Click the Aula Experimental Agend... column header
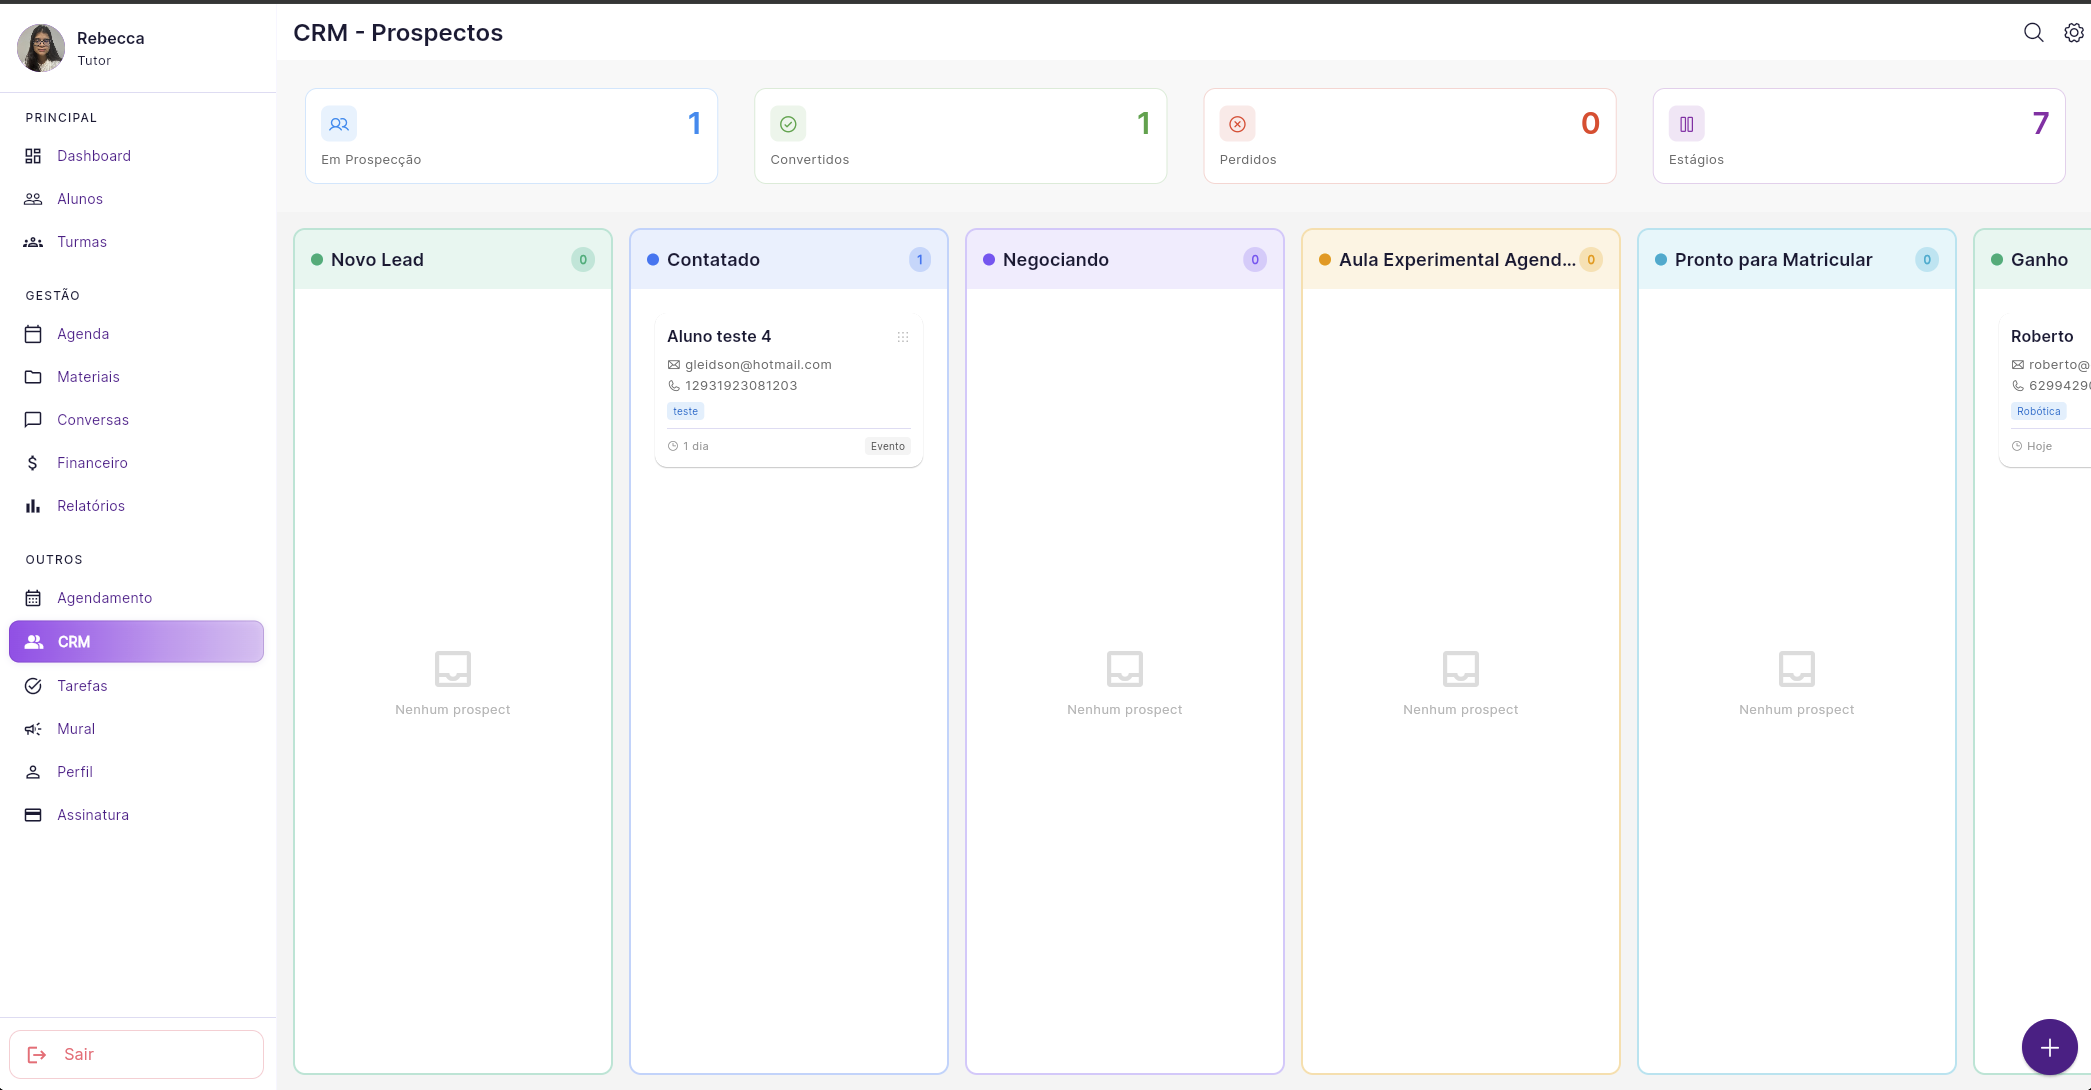The width and height of the screenshot is (2091, 1090). click(x=1456, y=260)
